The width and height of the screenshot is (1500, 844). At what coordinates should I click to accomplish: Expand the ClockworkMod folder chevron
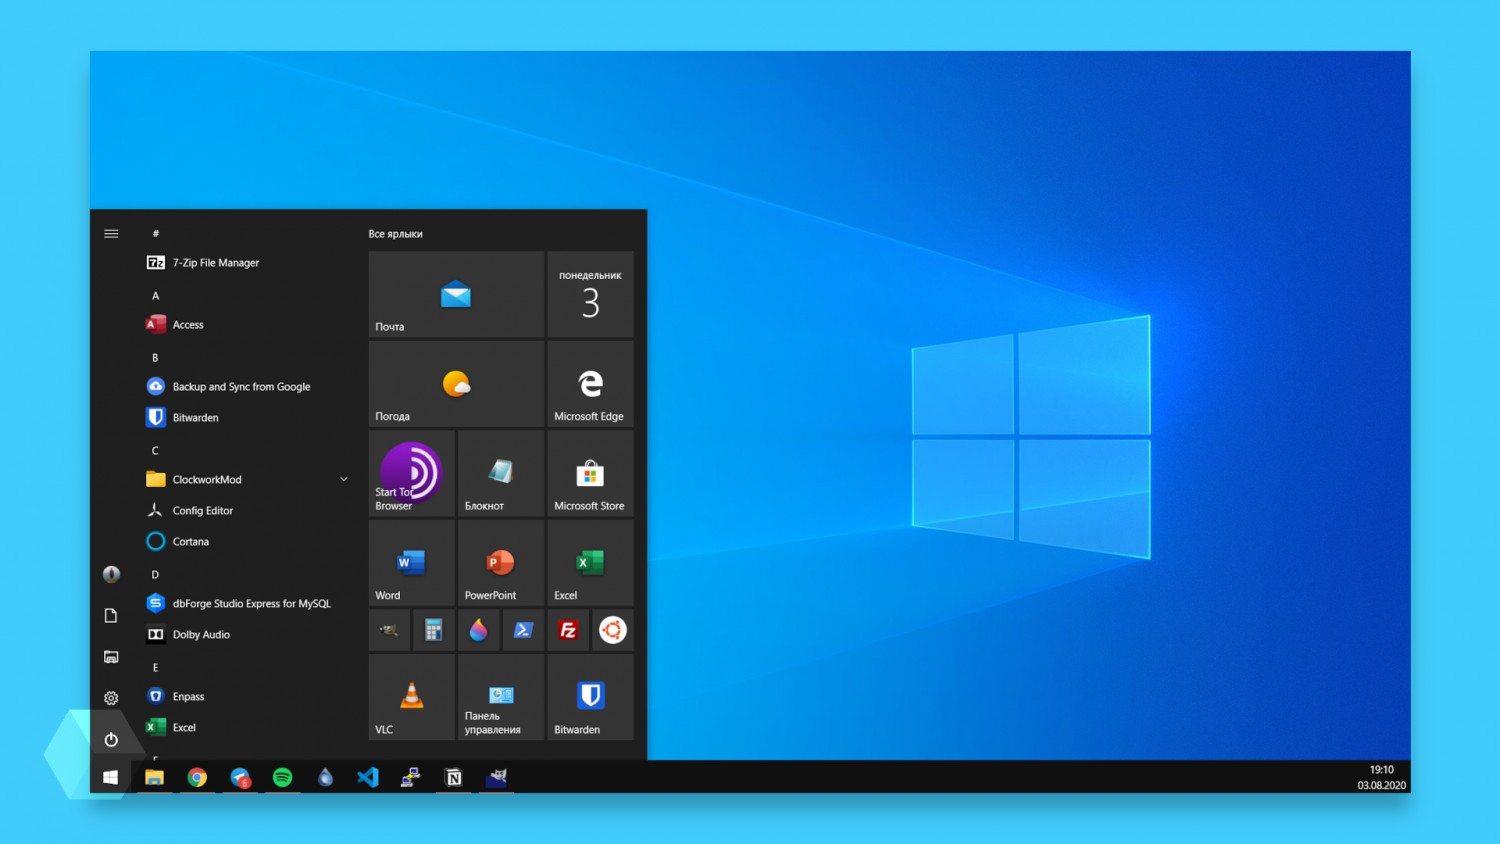coord(344,480)
